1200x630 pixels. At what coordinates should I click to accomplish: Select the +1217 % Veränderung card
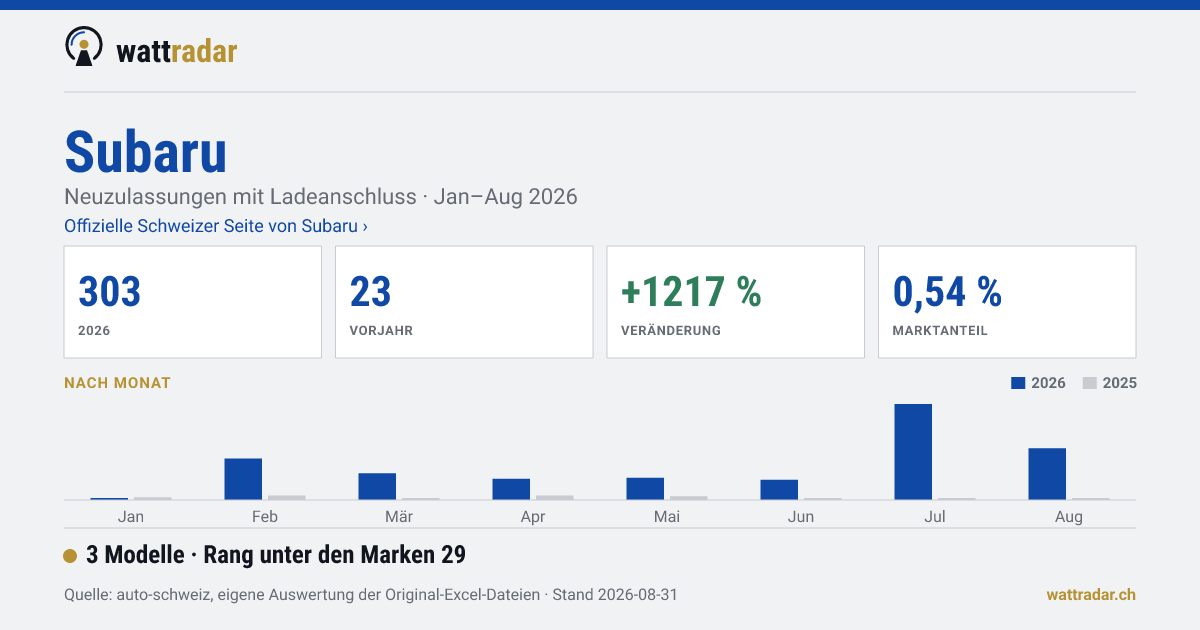pyautogui.click(x=736, y=302)
